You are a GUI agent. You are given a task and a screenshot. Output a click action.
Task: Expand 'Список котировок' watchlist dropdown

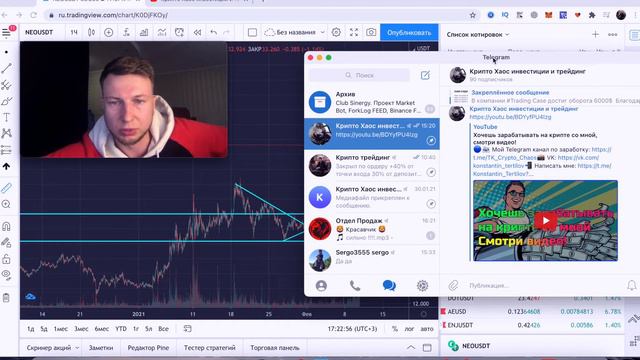(478, 35)
